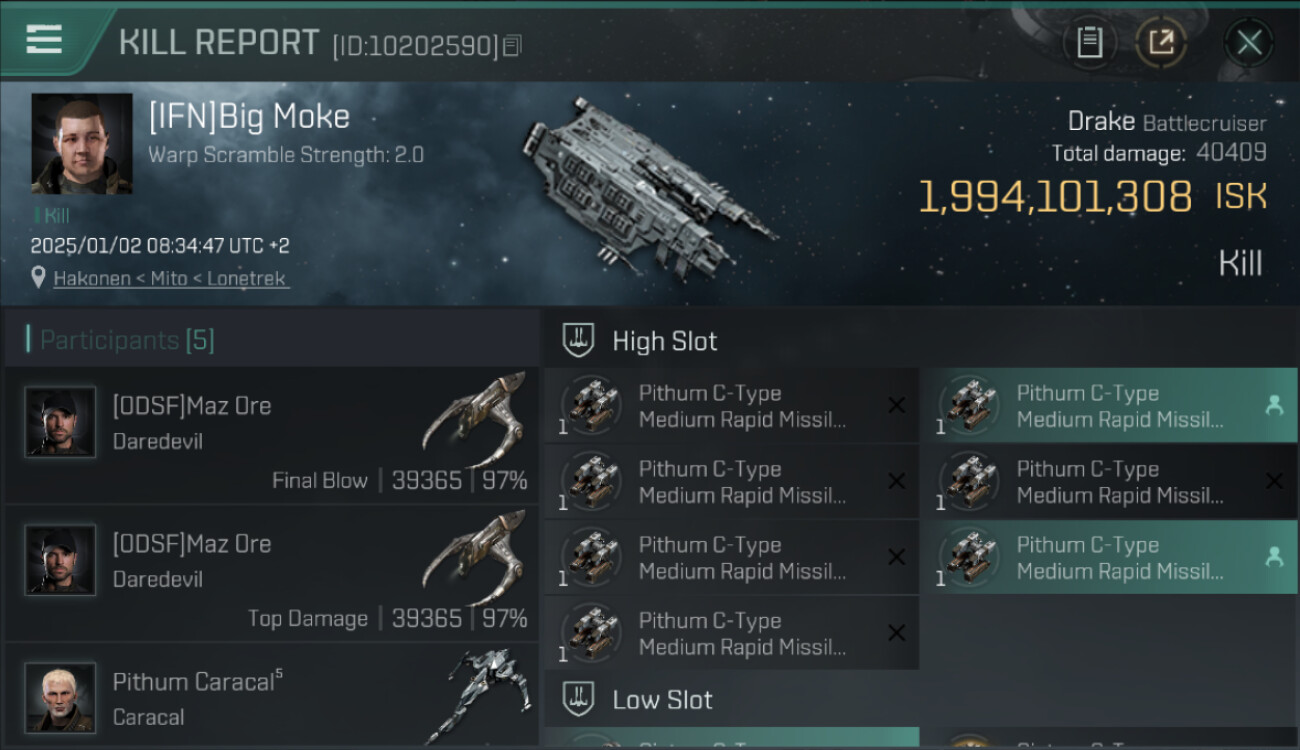Open the Pithum Caracal participant portrait
The image size is (1300, 750).
60,696
